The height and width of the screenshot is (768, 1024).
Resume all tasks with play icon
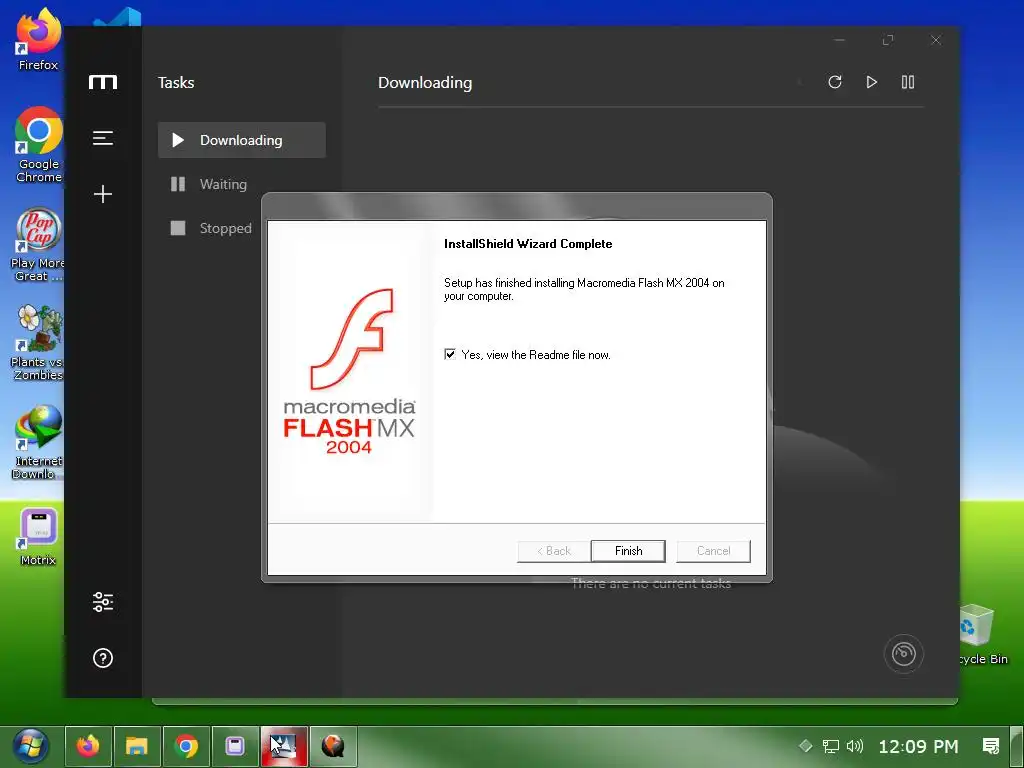(871, 82)
